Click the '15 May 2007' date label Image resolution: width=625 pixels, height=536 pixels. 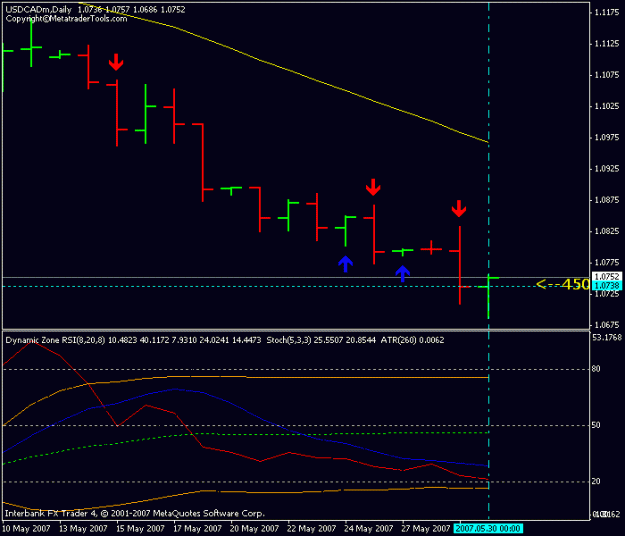click(x=140, y=529)
